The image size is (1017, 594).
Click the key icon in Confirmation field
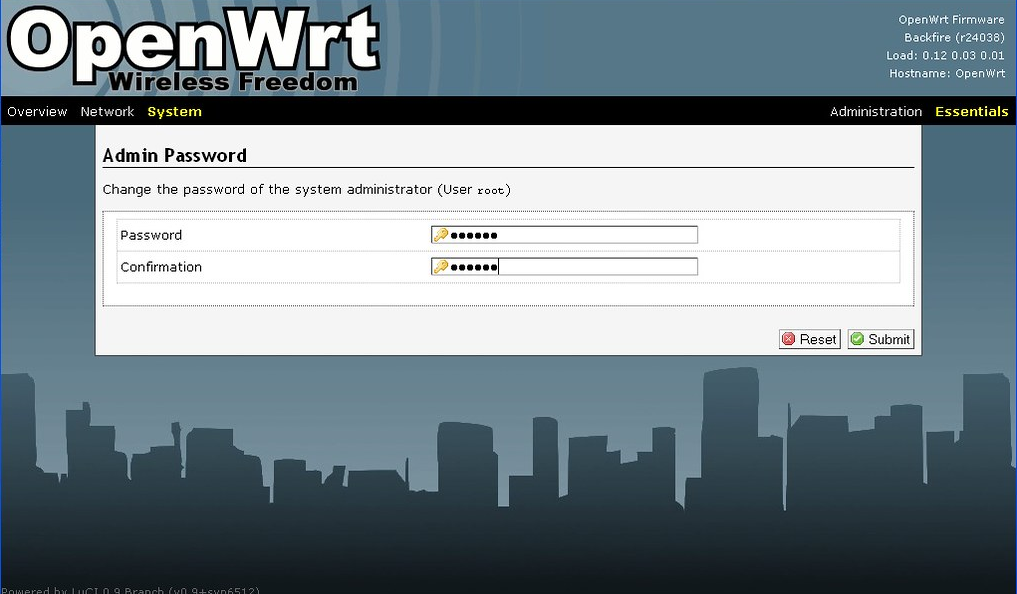(x=441, y=267)
